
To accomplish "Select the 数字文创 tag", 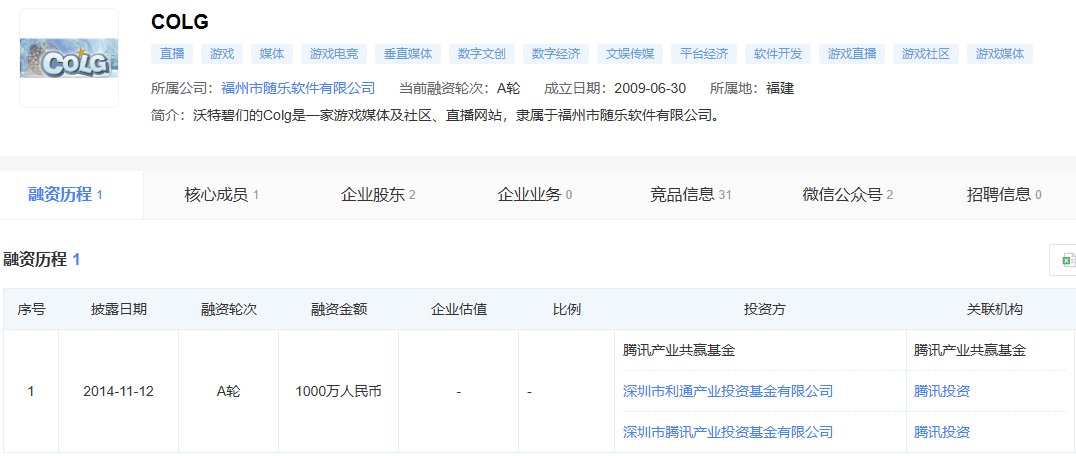I will tap(482, 54).
